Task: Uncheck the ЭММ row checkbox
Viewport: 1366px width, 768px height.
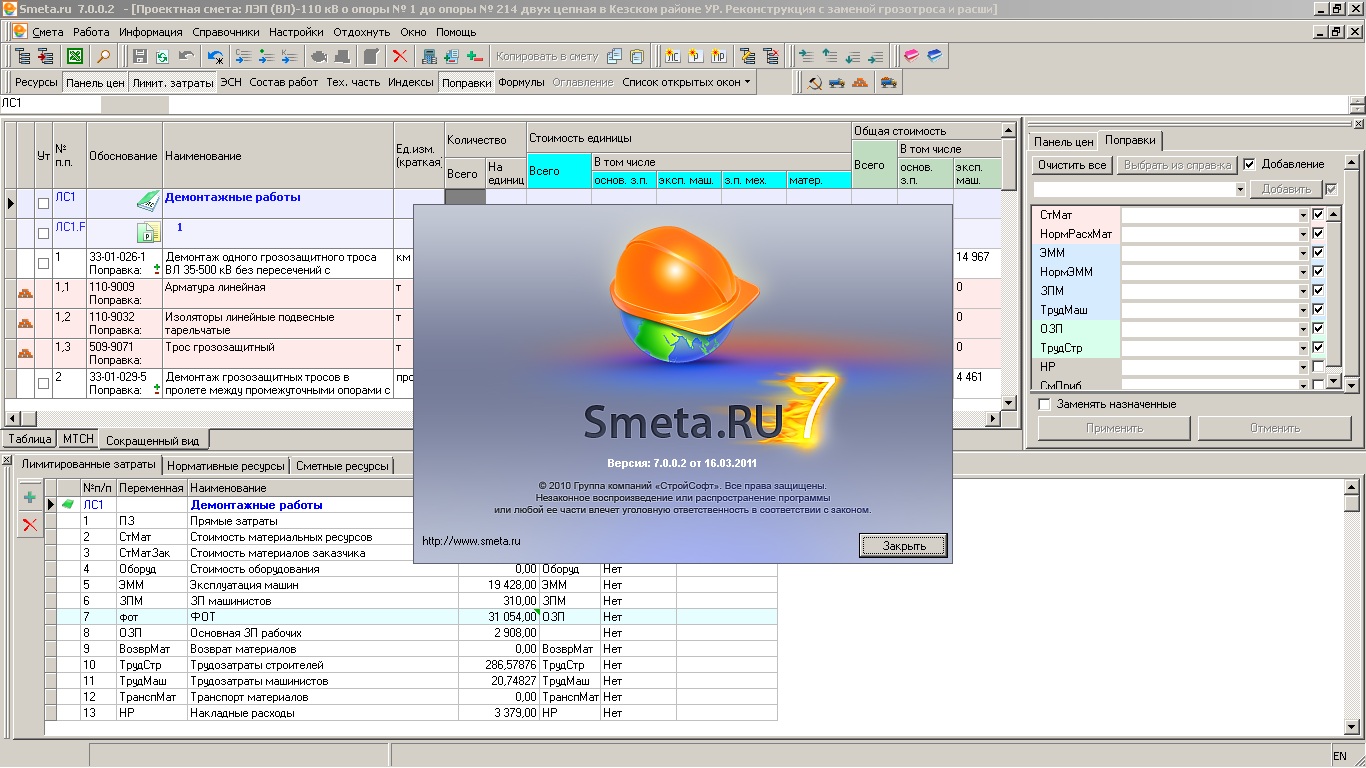Action: click(1318, 253)
